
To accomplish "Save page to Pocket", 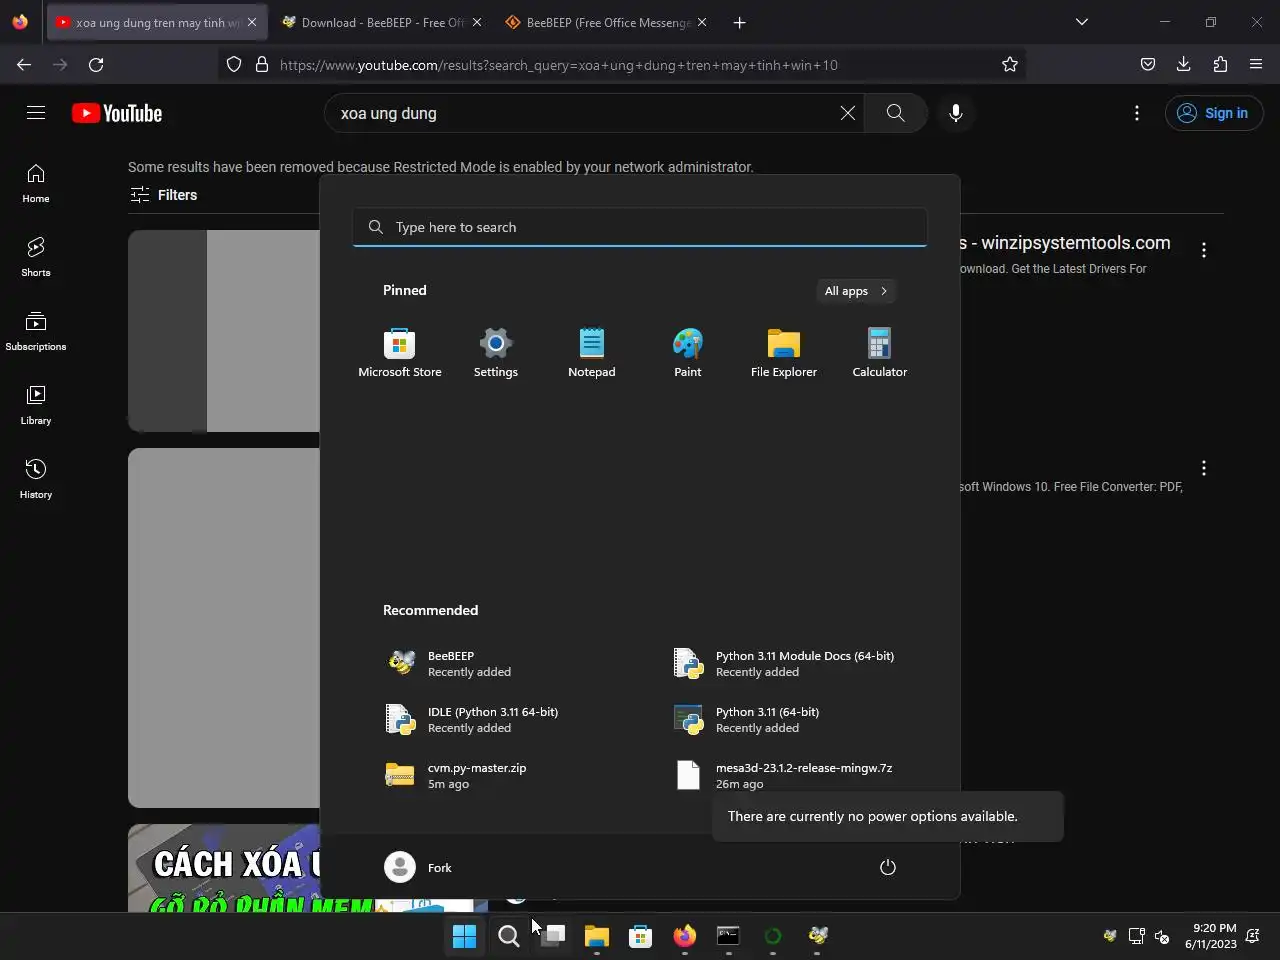I will tap(1147, 64).
